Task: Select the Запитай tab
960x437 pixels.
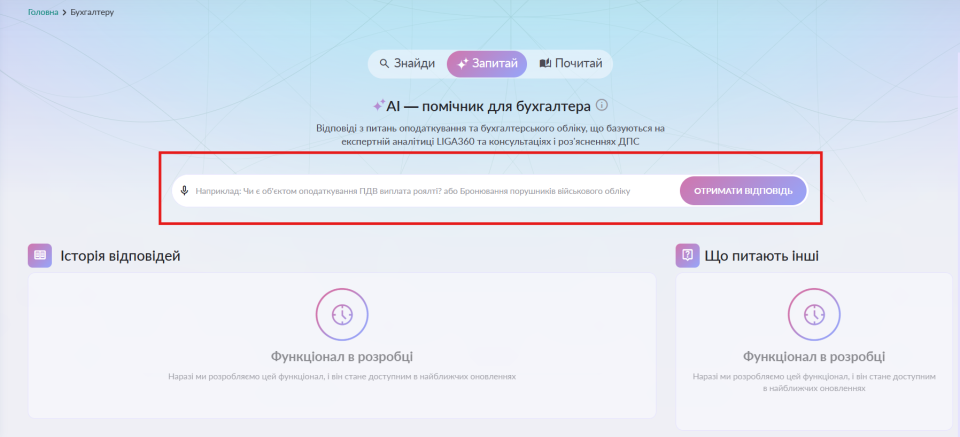Action: (x=487, y=64)
